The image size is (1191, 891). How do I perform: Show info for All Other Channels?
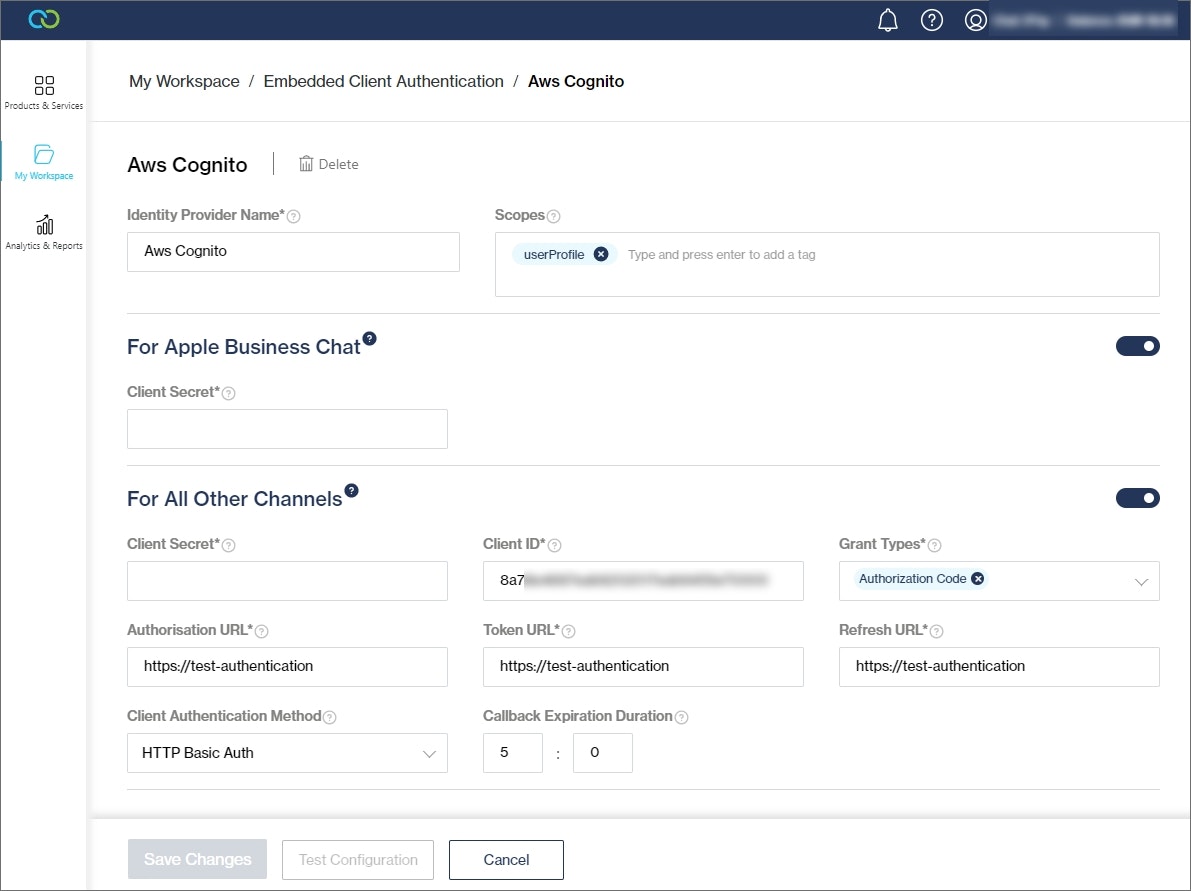[x=352, y=491]
